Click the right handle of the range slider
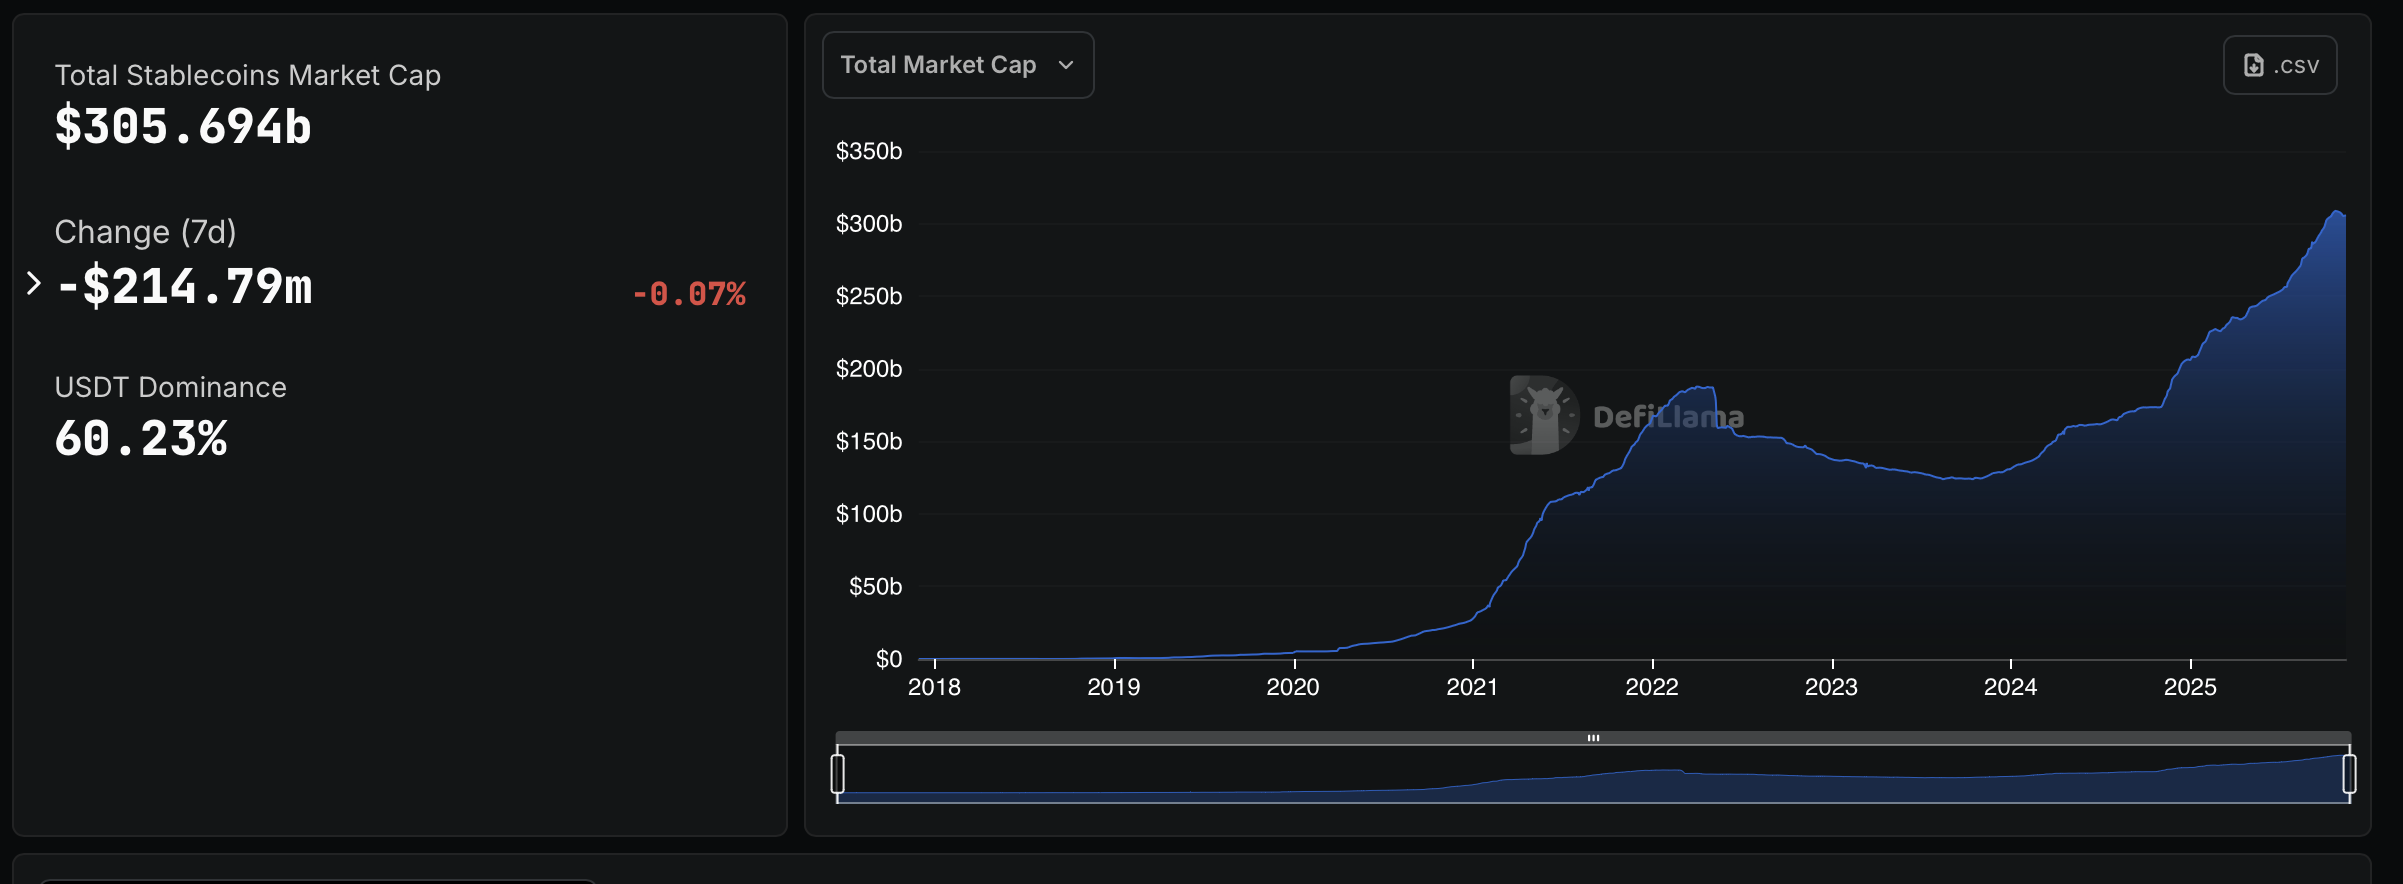Viewport: 2403px width, 884px height. tap(2349, 774)
